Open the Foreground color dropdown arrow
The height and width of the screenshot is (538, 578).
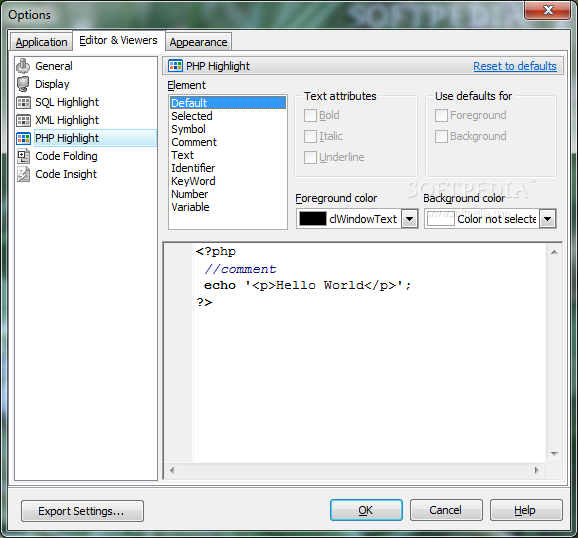(409, 219)
